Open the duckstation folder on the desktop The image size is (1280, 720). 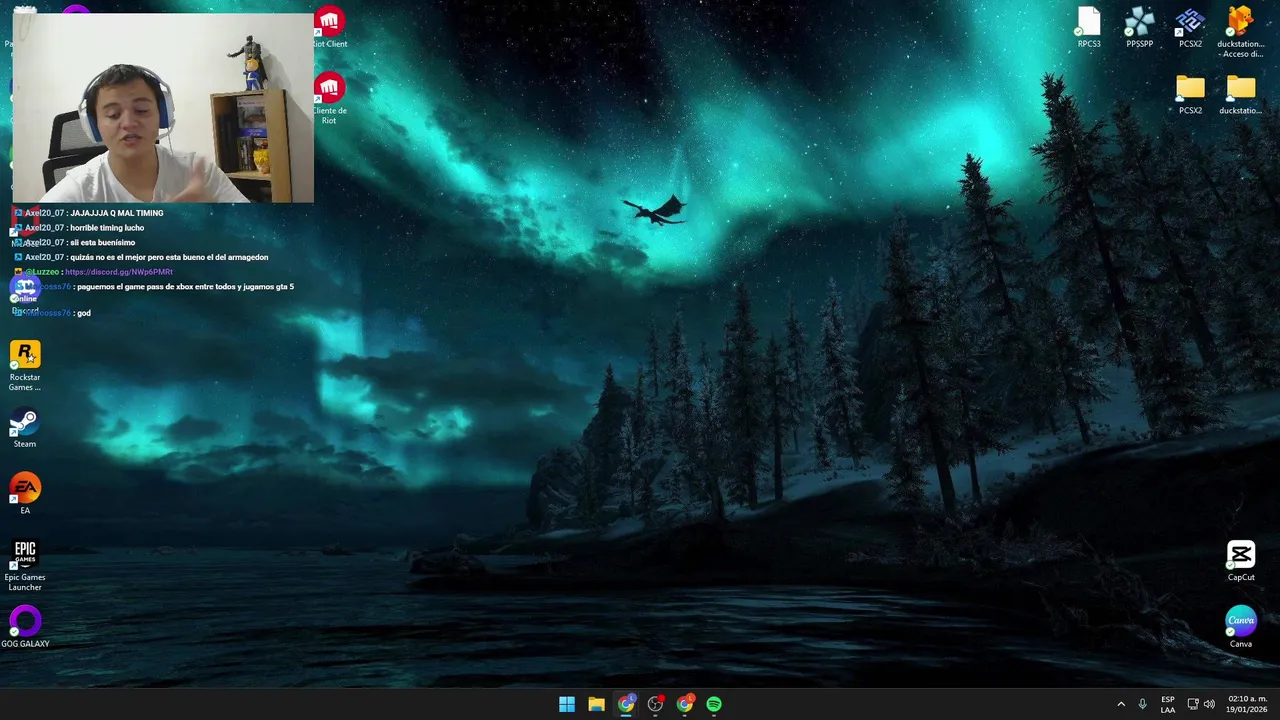coord(1241,94)
